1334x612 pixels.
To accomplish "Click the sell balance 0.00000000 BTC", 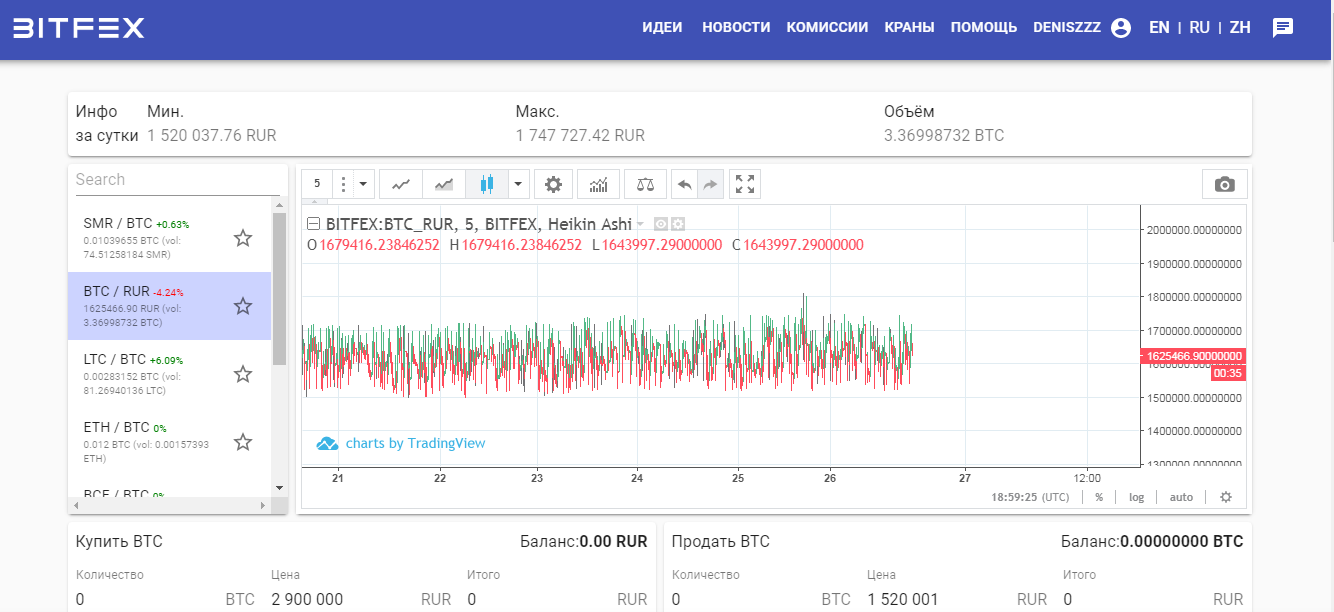I will click(1182, 542).
